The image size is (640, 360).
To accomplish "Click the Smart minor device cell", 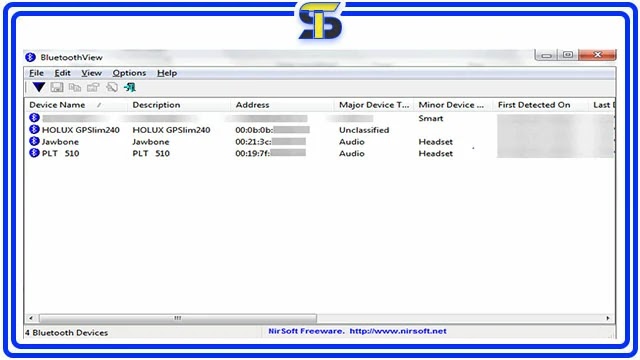I will [431, 118].
